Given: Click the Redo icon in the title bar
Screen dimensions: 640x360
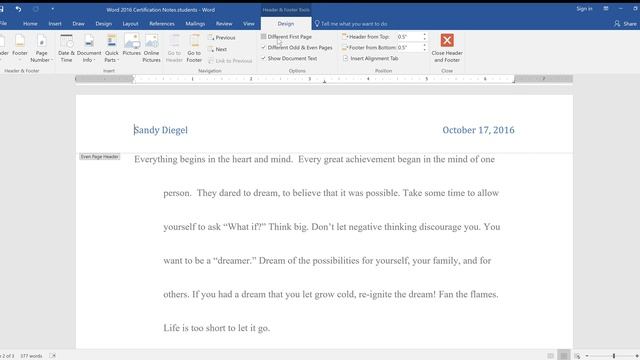Looking at the screenshot, I should [36, 9].
